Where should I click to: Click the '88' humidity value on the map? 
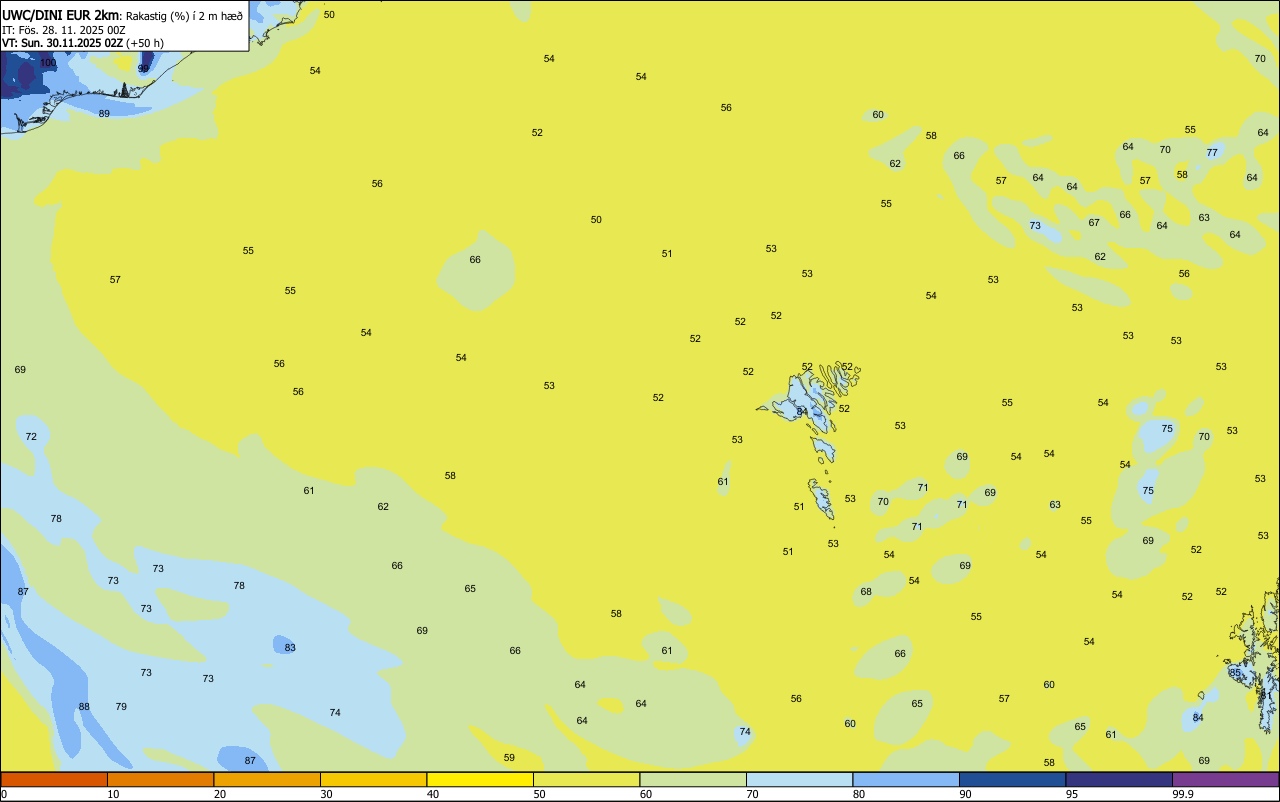(x=84, y=707)
